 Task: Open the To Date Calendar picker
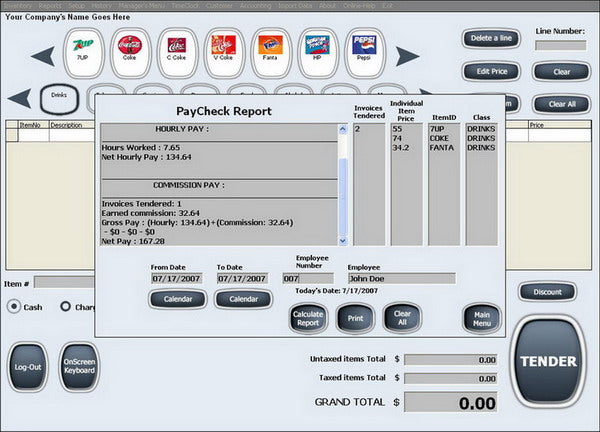click(x=244, y=299)
